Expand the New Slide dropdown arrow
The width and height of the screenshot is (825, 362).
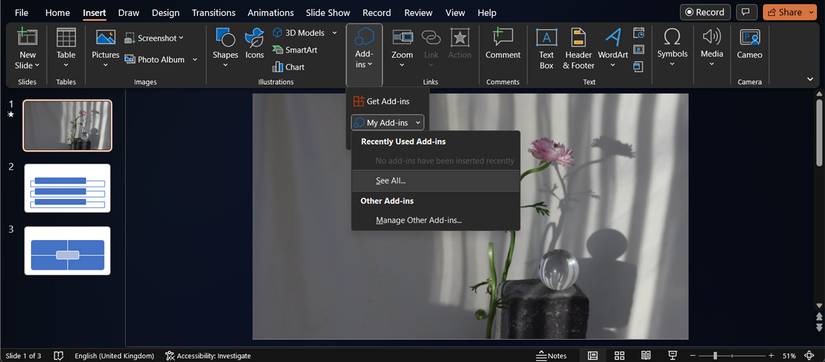[37, 66]
